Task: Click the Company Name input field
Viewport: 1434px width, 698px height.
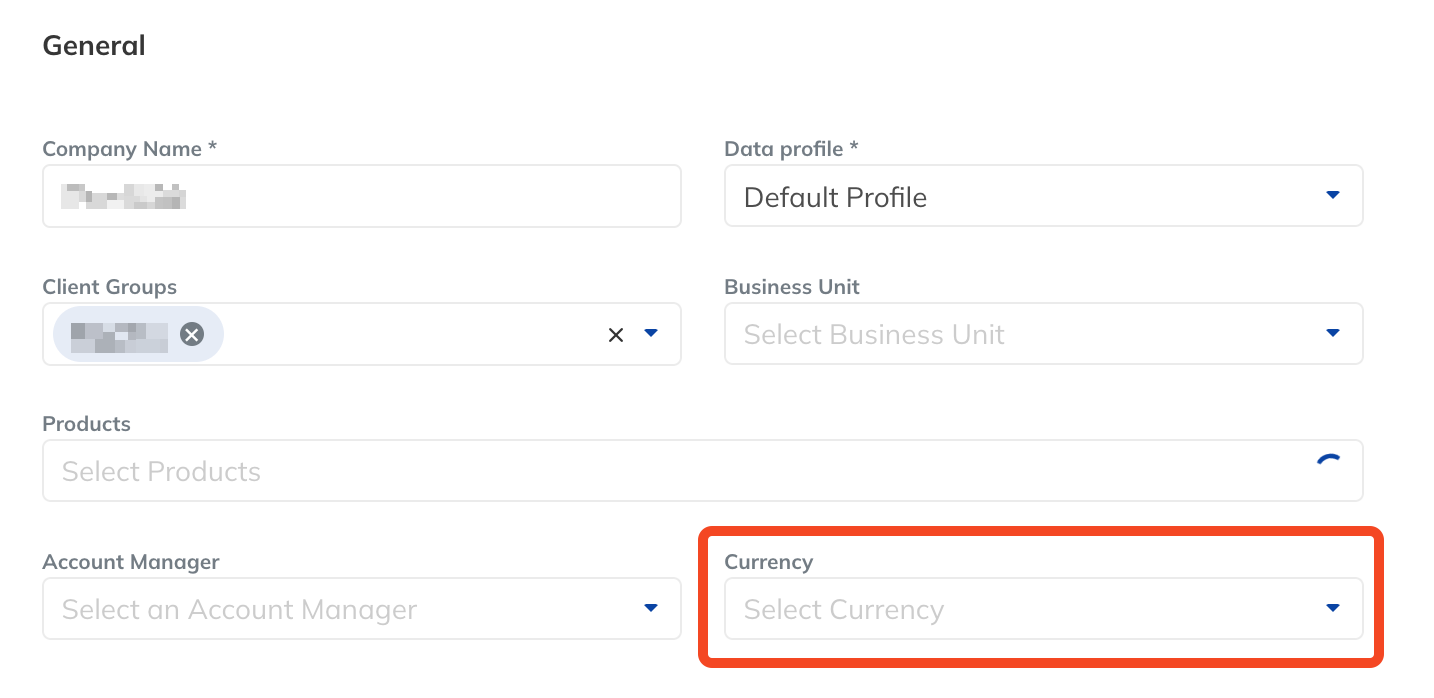Action: (362, 196)
